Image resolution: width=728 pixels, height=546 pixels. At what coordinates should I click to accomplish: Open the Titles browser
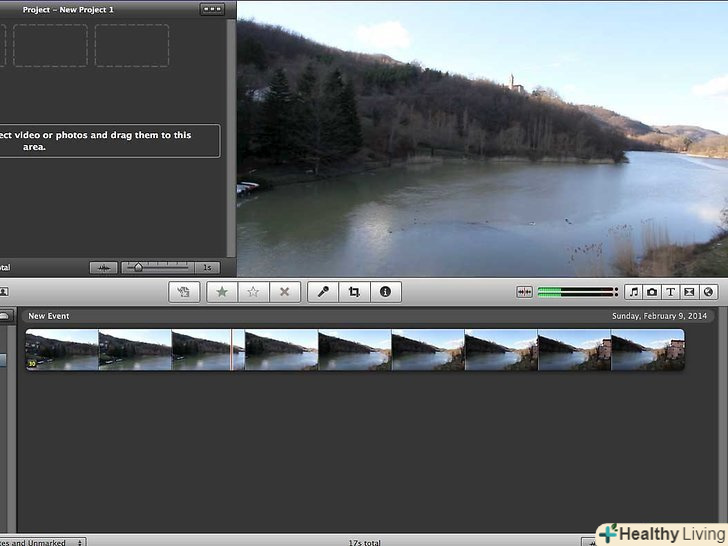(670, 292)
